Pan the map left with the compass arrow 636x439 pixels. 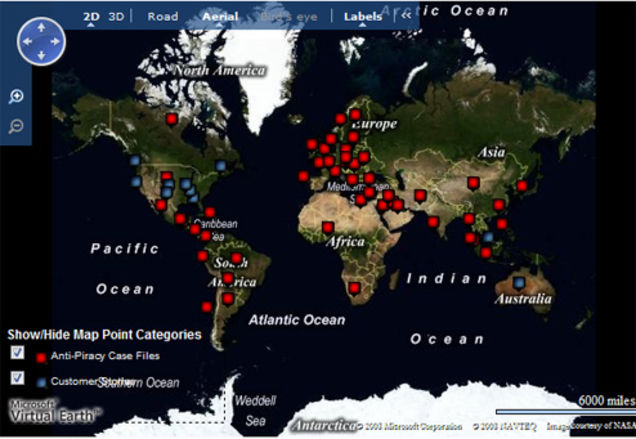[x=27, y=41]
